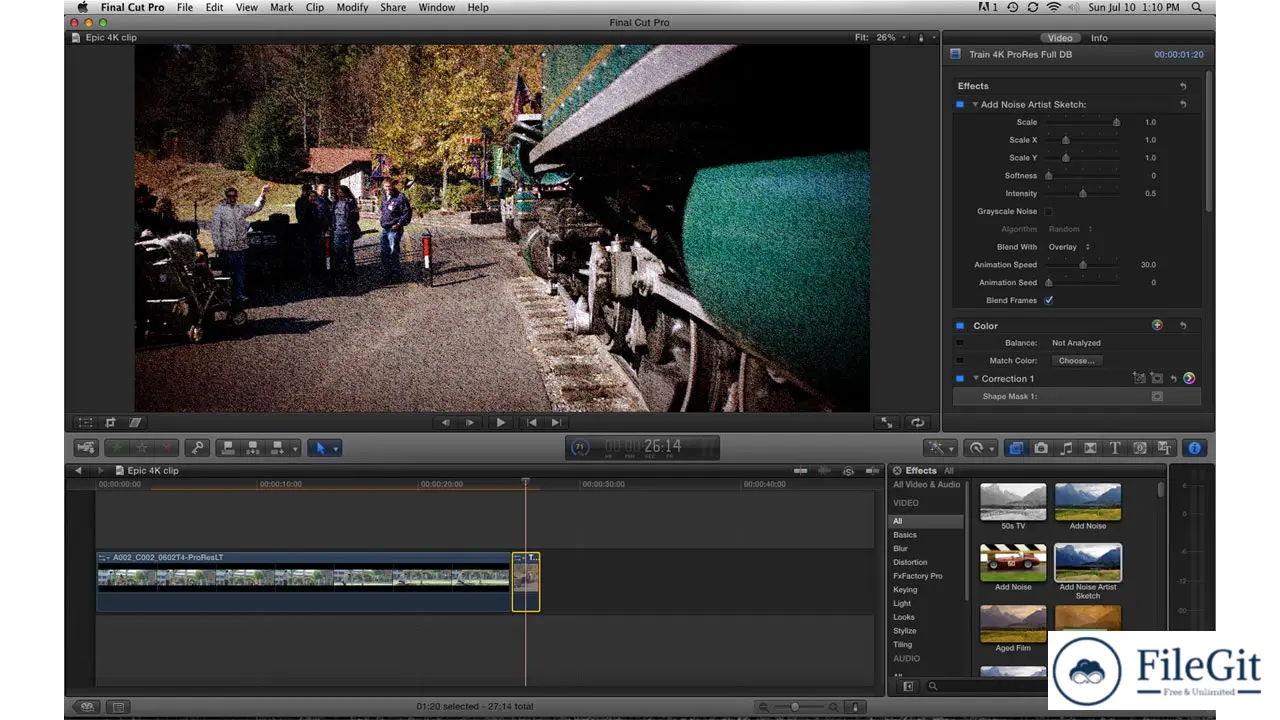Switch to the Video inspector tab
Screen dimensions: 1280x720
pos(1060,38)
